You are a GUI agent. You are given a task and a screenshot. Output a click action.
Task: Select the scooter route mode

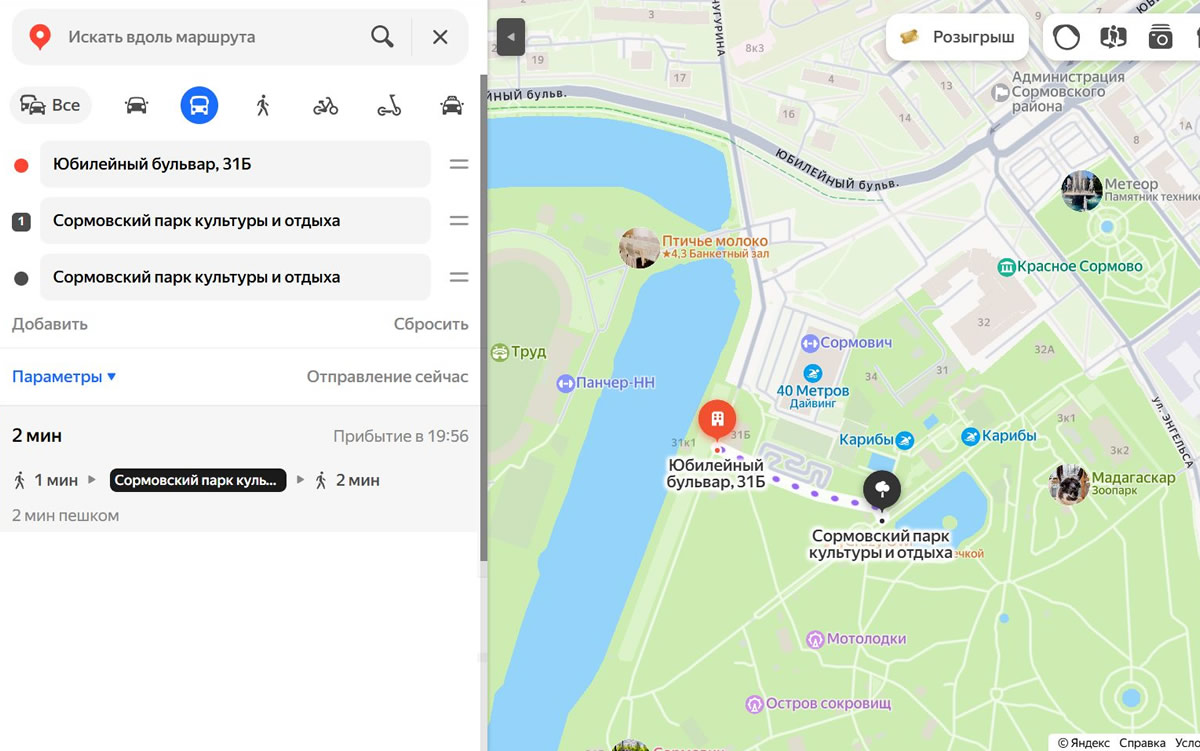[389, 105]
